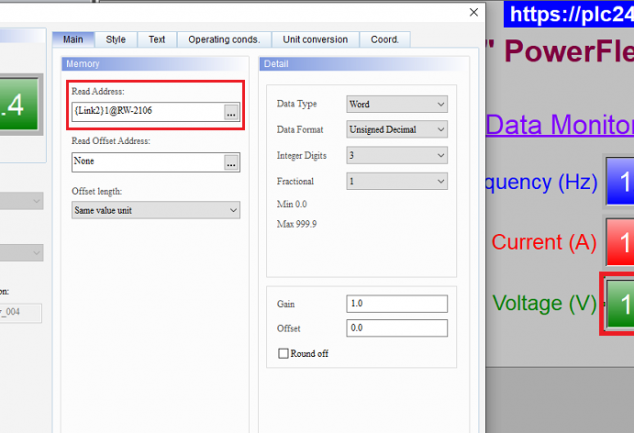Click the Max 999.9 text
Viewport: 634px width, 433px height.
coord(297,224)
